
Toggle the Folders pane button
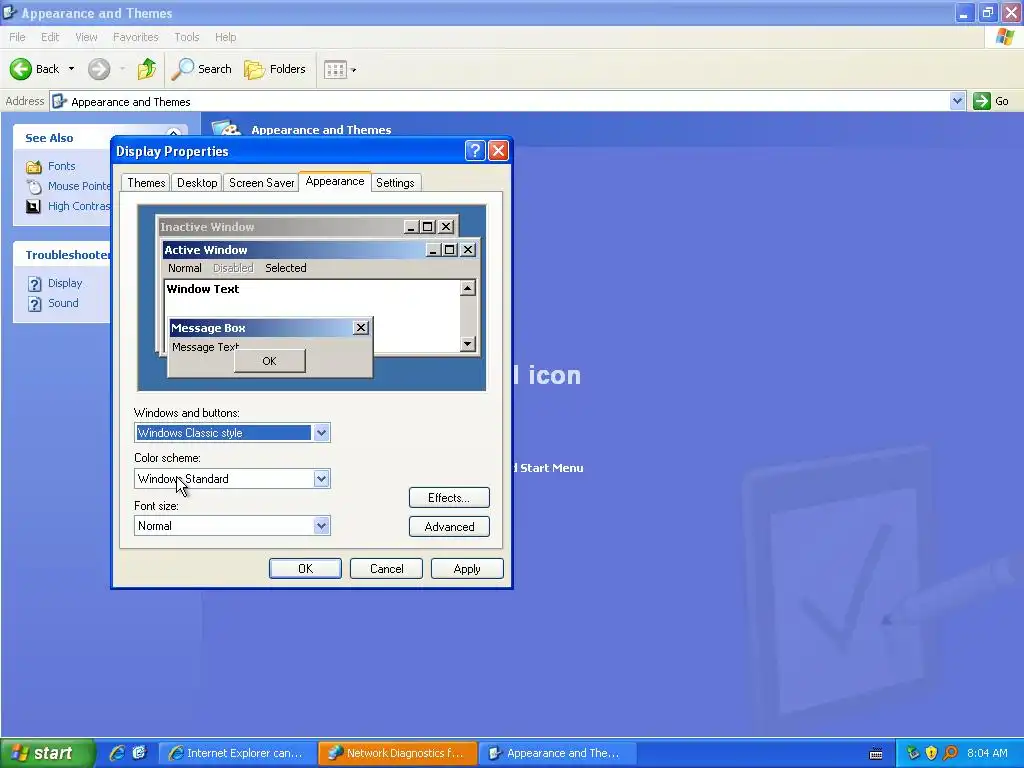pyautogui.click(x=275, y=69)
